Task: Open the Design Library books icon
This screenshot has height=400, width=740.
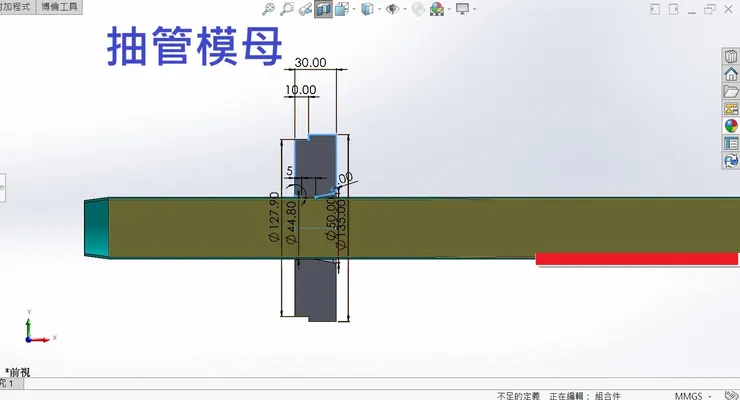Action: tap(731, 56)
